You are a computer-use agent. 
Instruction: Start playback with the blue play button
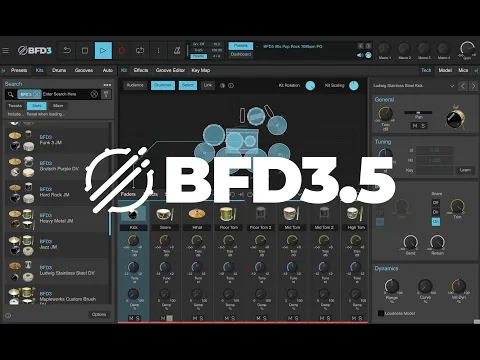tap(103, 51)
